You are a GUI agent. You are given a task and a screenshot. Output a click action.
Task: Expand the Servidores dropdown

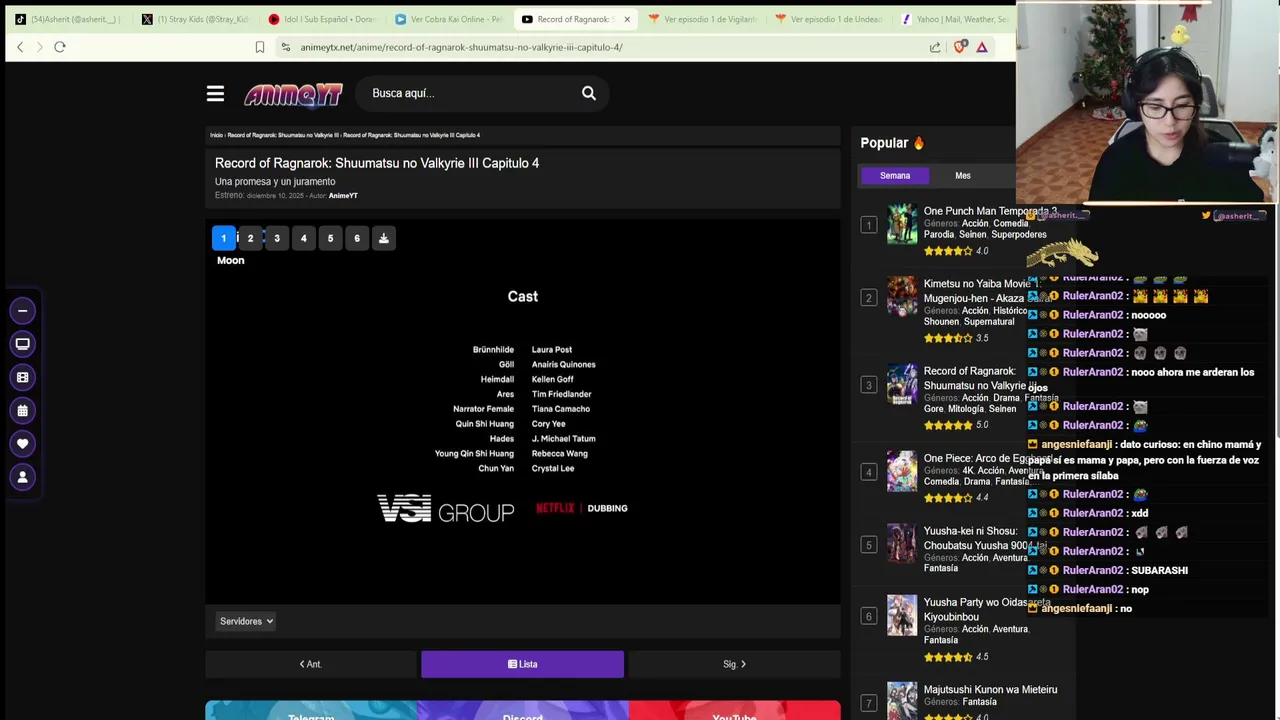[246, 621]
